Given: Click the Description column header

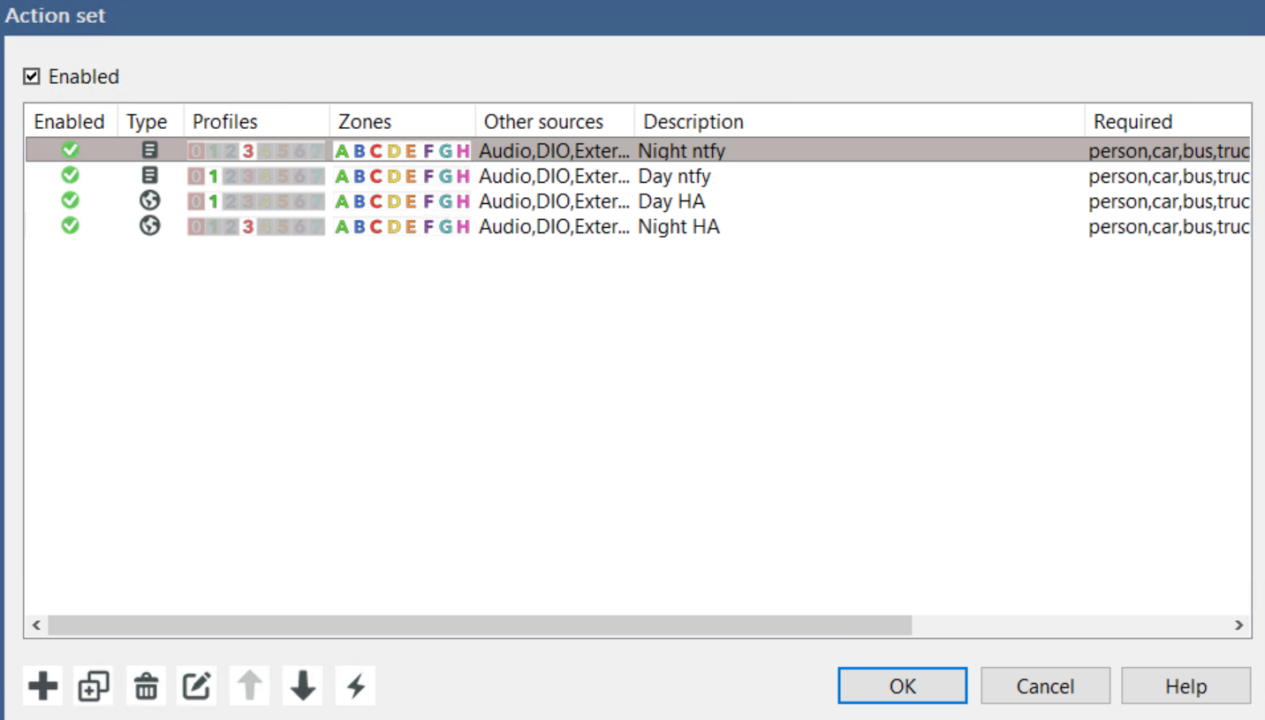Looking at the screenshot, I should (x=693, y=120).
